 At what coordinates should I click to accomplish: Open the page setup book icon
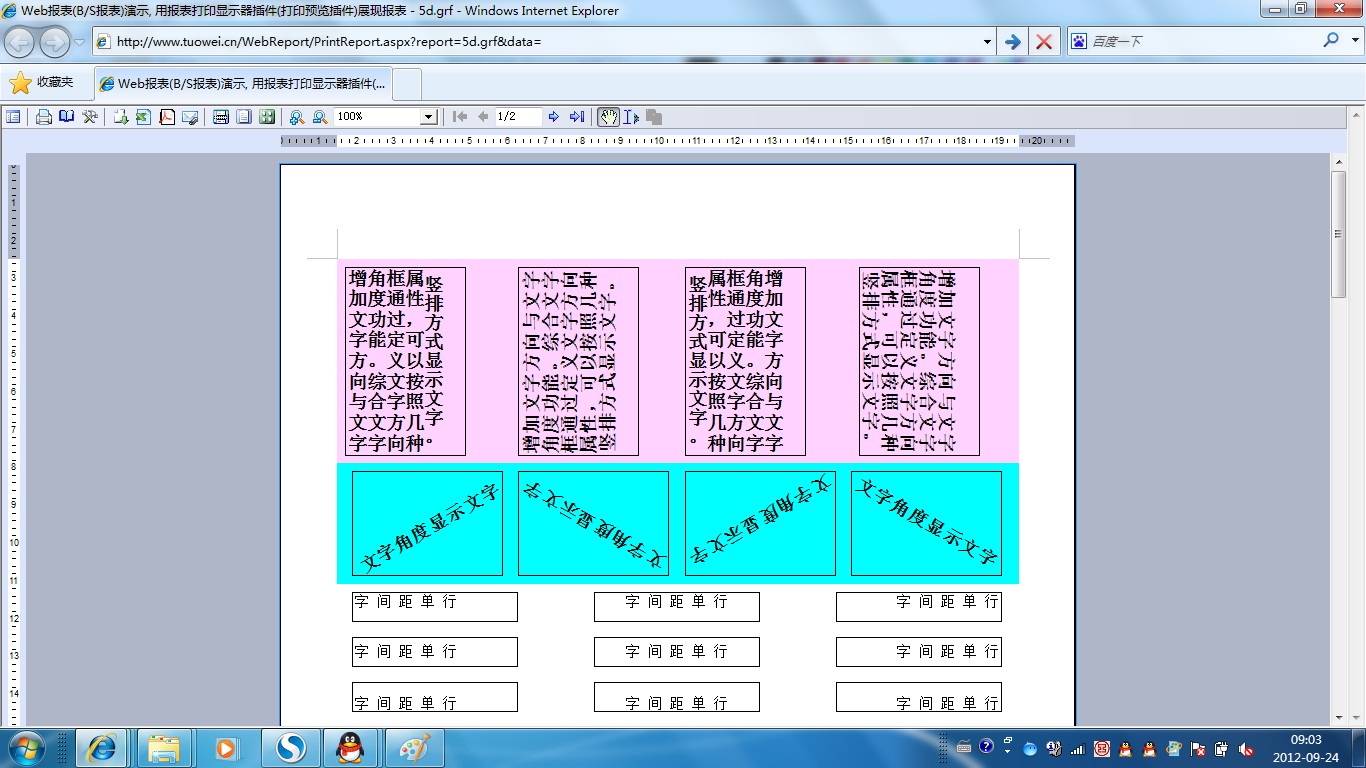[67, 117]
